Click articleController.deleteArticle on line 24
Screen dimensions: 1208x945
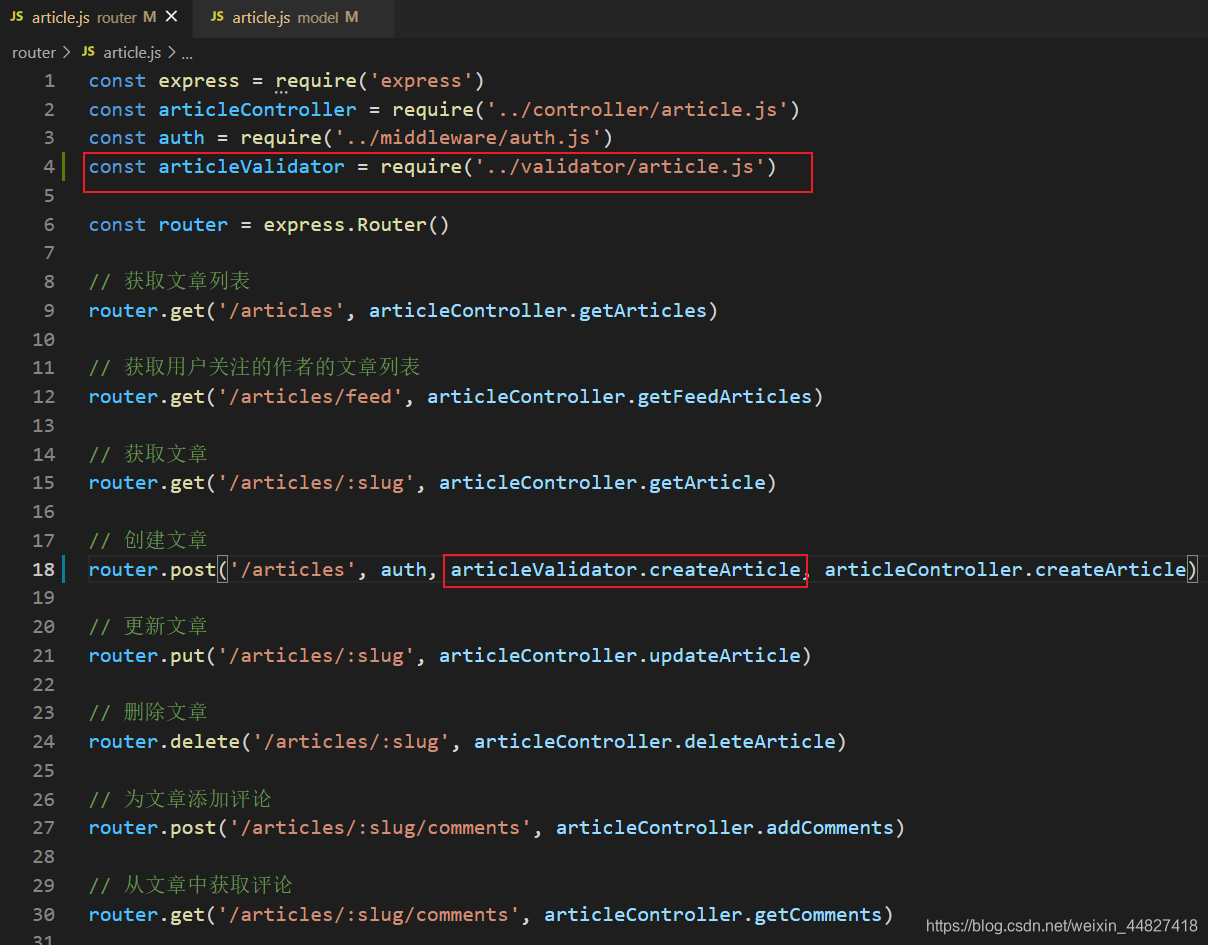pos(655,742)
